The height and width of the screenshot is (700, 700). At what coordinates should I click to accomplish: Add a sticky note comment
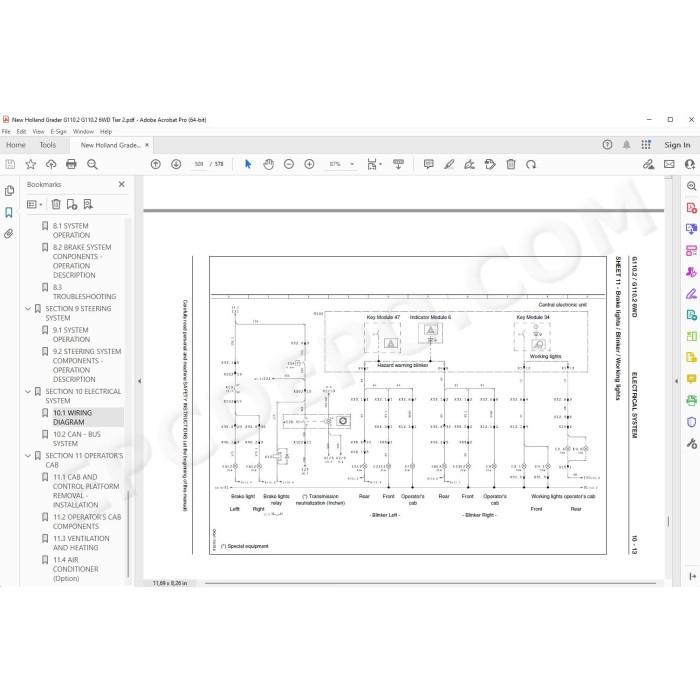(429, 164)
